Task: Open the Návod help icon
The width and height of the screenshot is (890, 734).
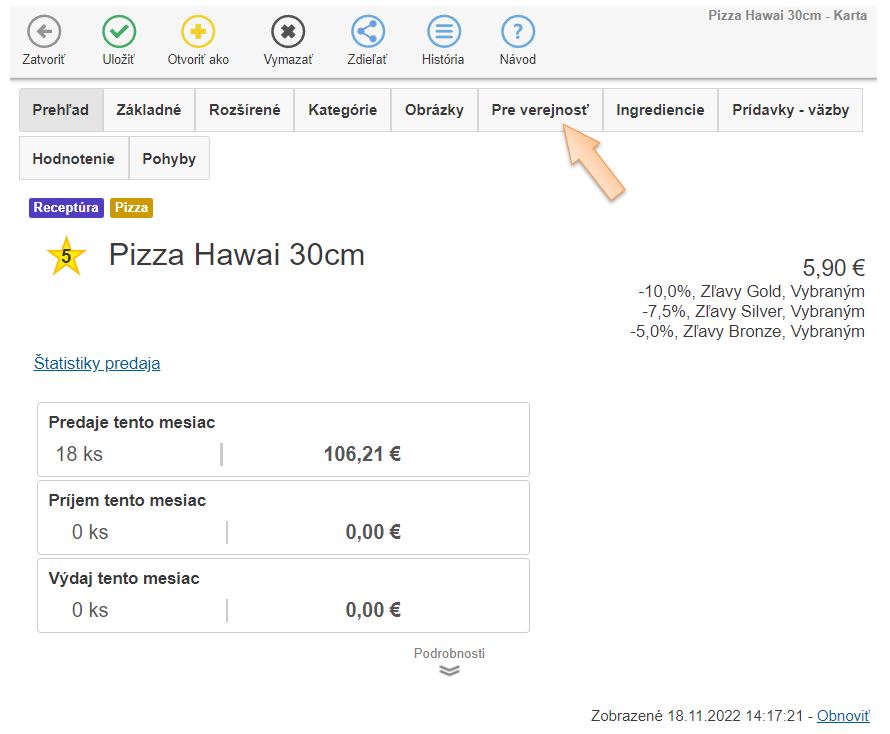Action: (x=517, y=32)
